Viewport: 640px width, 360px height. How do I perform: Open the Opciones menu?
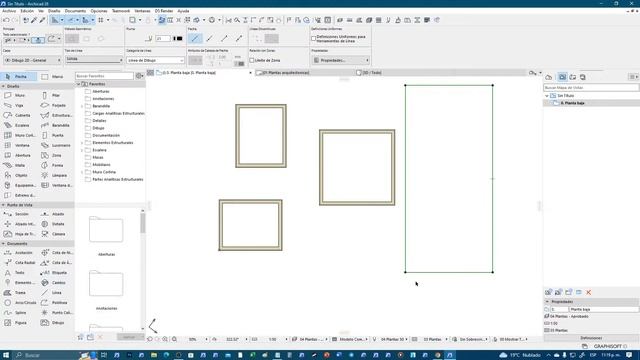tap(99, 11)
